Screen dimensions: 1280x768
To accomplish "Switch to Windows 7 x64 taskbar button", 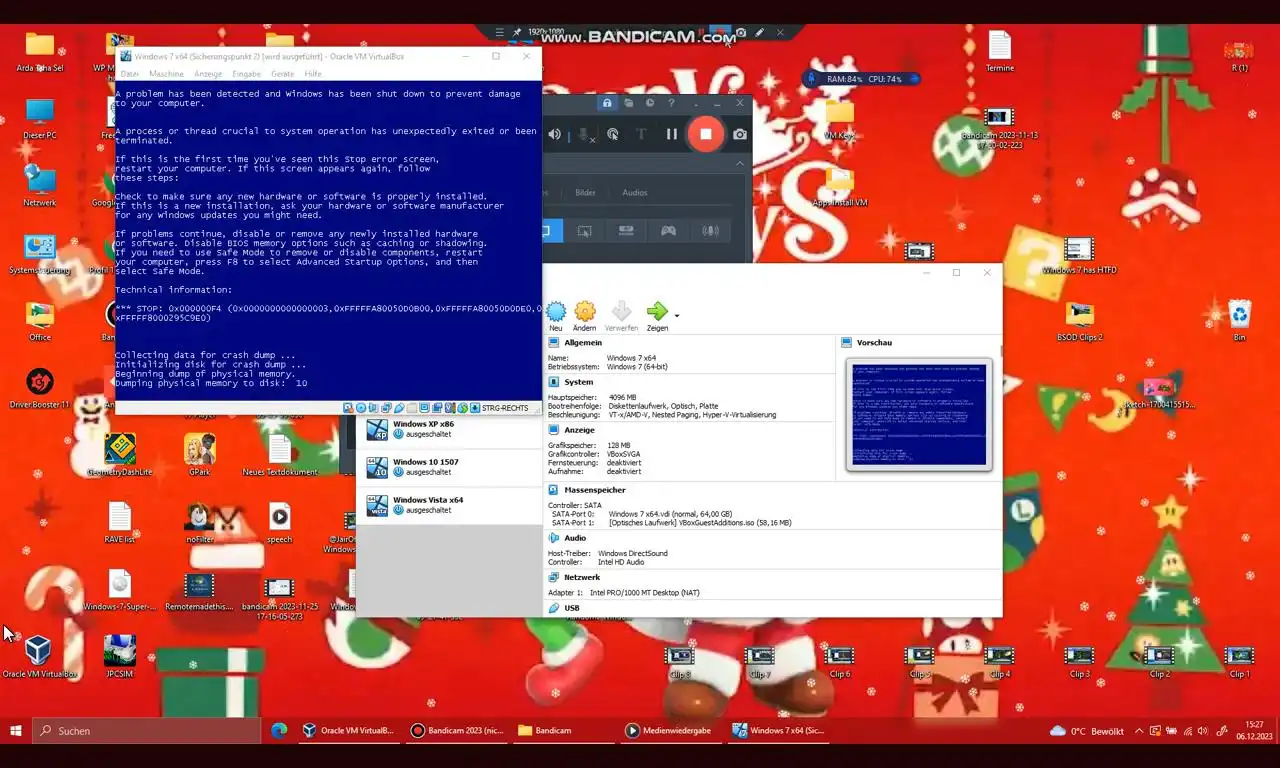I will click(x=780, y=731).
